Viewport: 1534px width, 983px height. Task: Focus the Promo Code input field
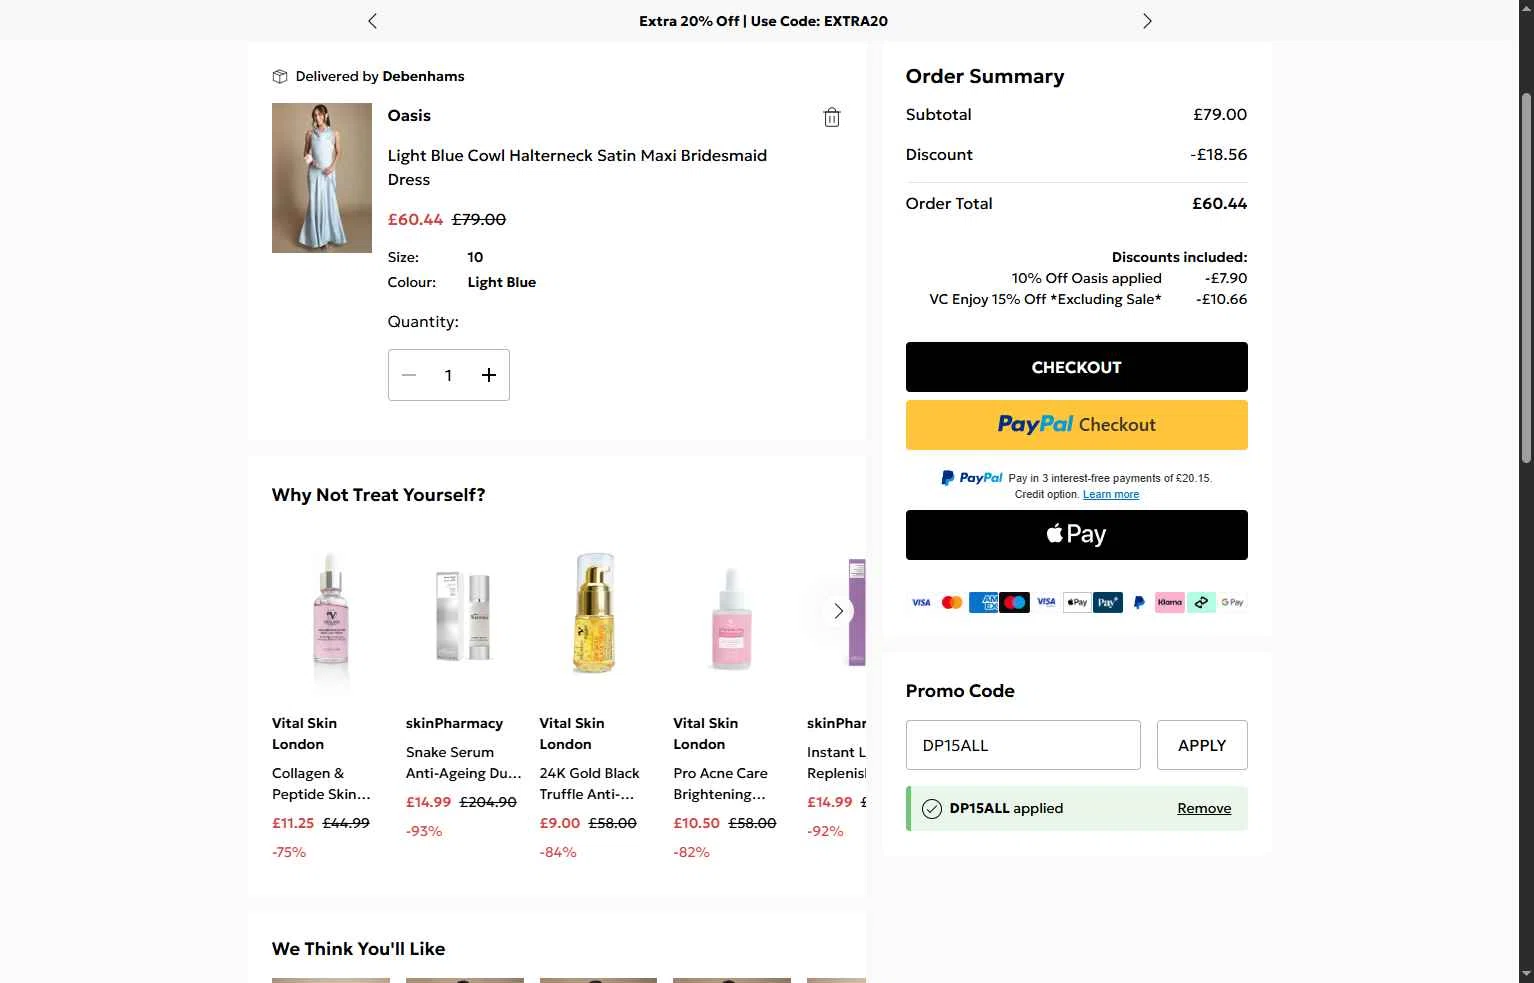pyautogui.click(x=1023, y=745)
